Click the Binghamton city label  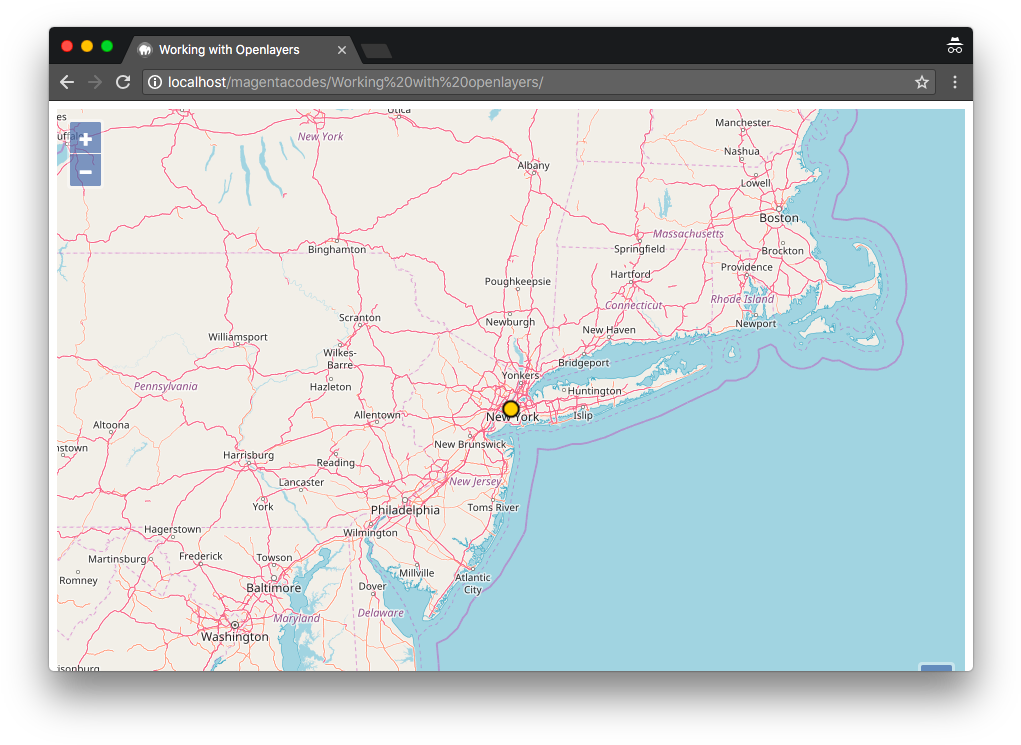337,249
